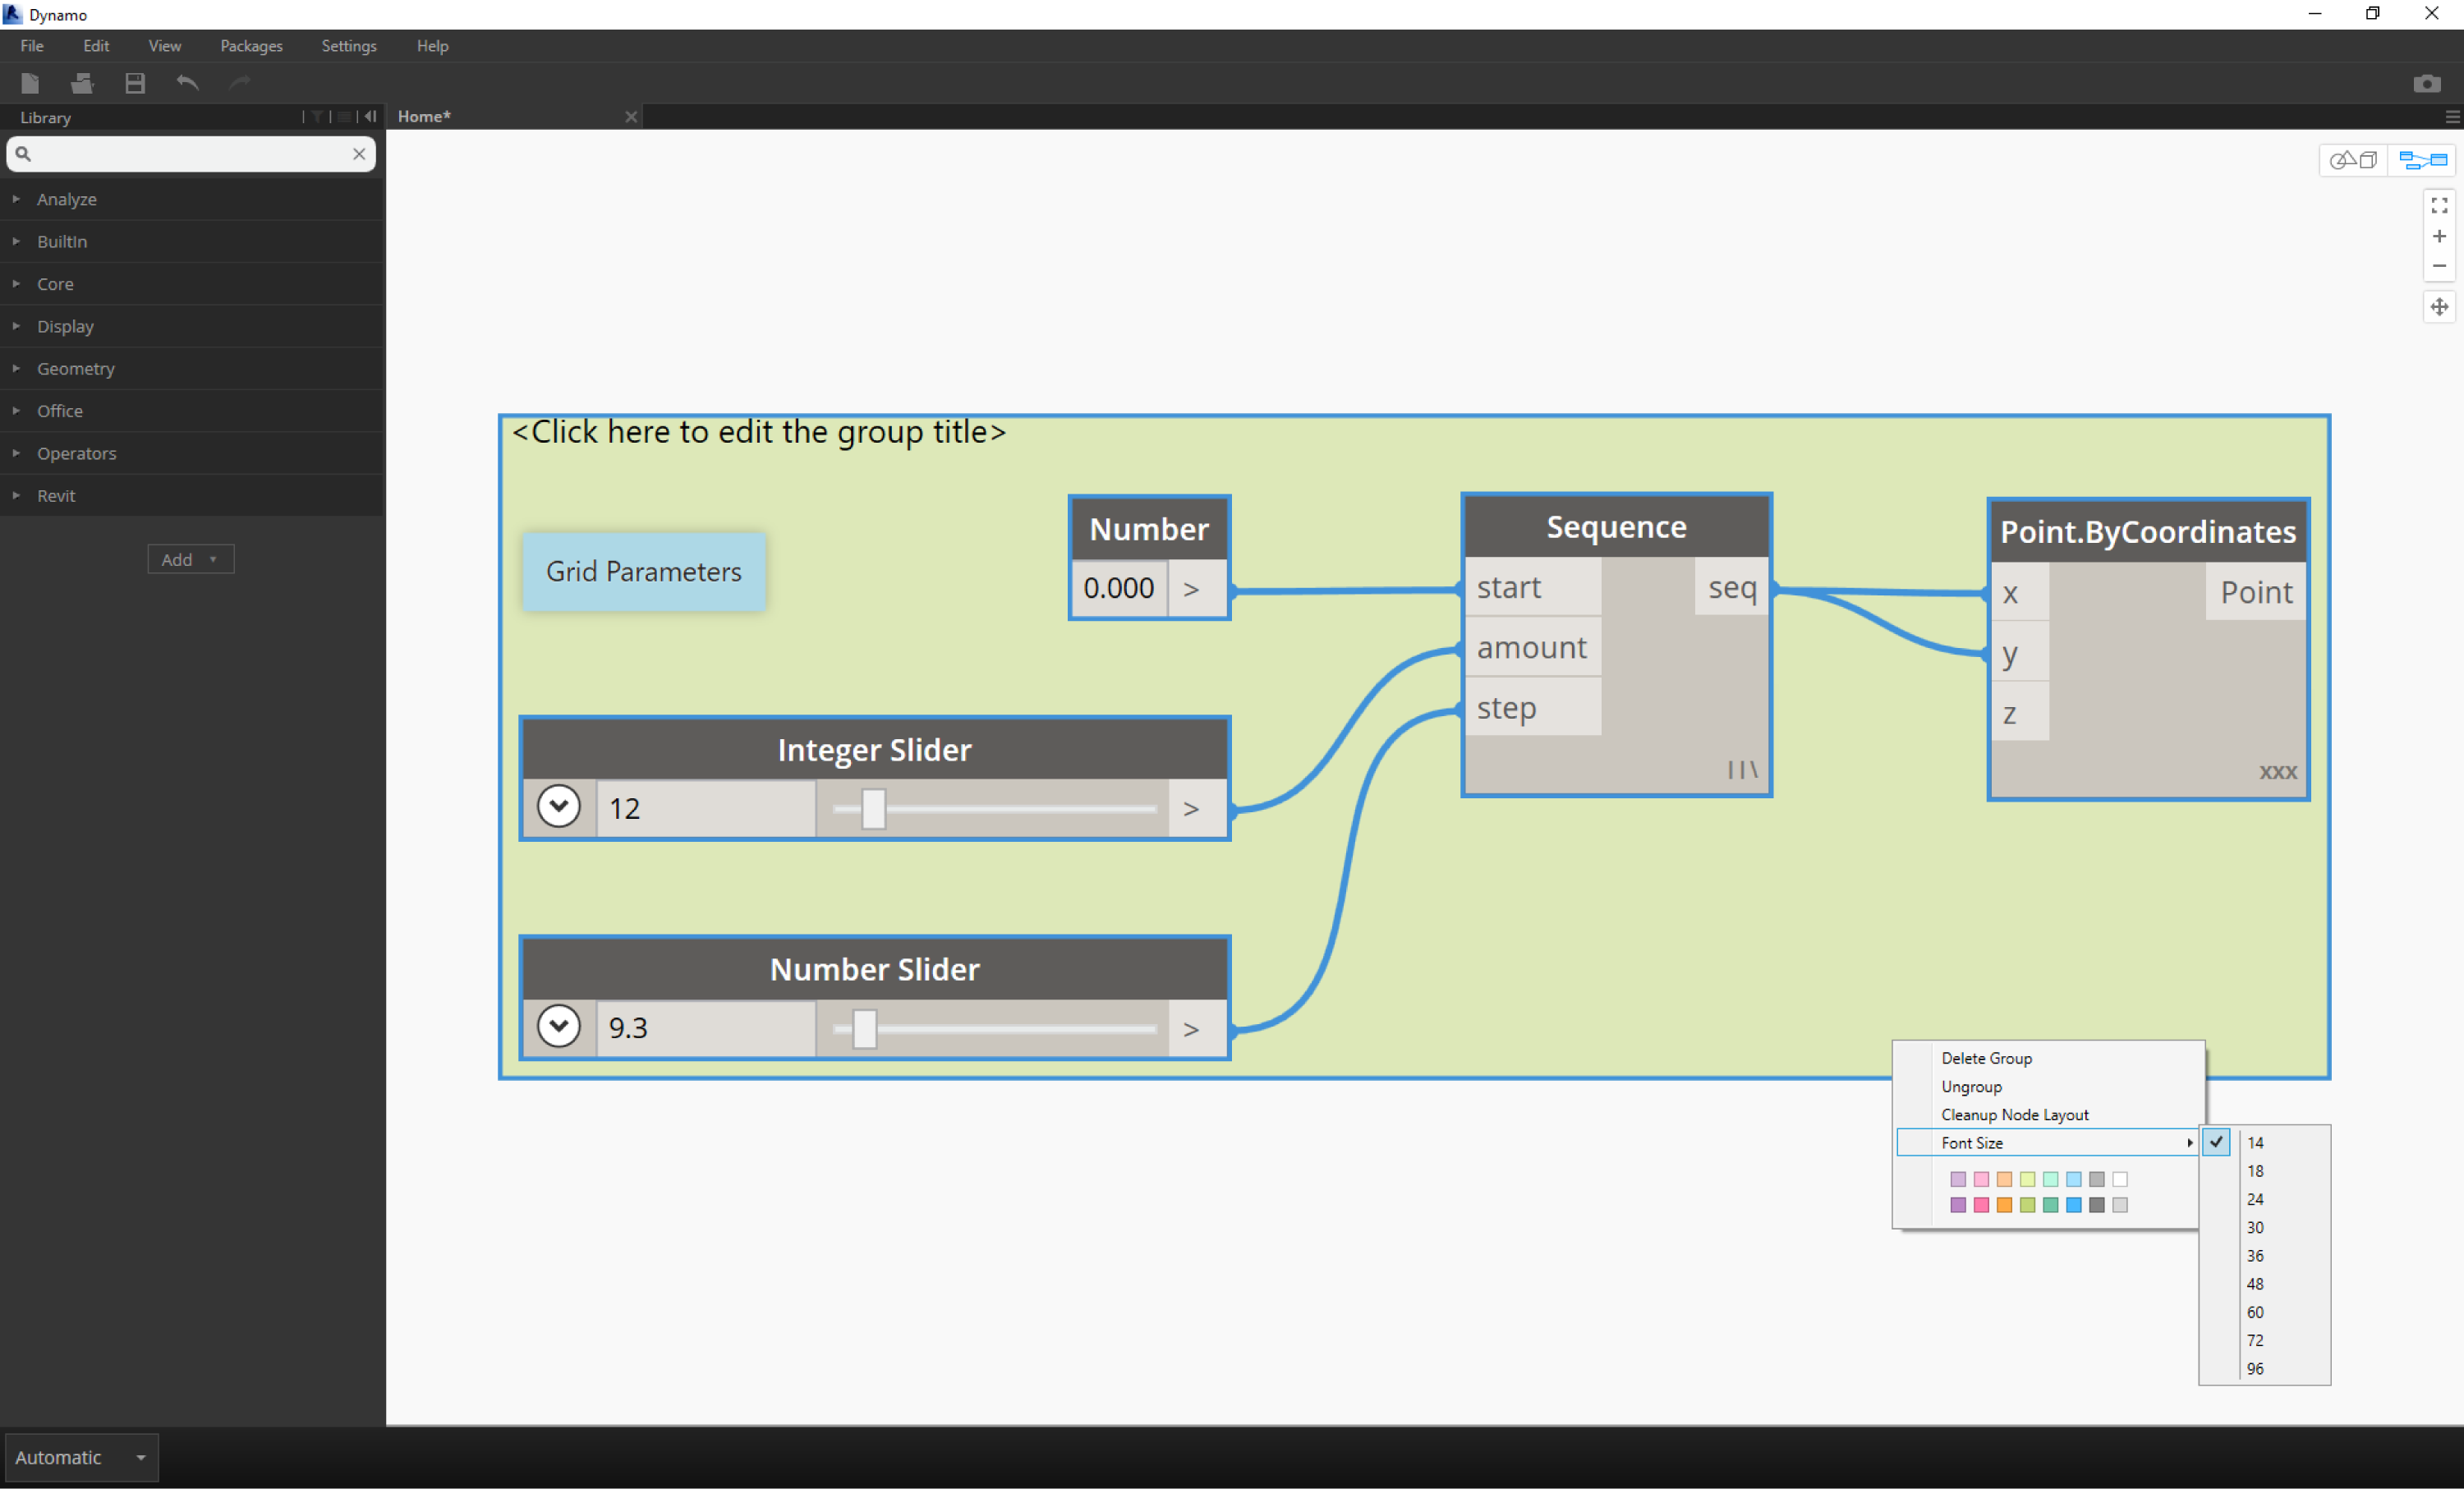This screenshot has height=1489, width=2464.
Task: Expand the Number Slider settings chevron
Action: (x=559, y=1026)
